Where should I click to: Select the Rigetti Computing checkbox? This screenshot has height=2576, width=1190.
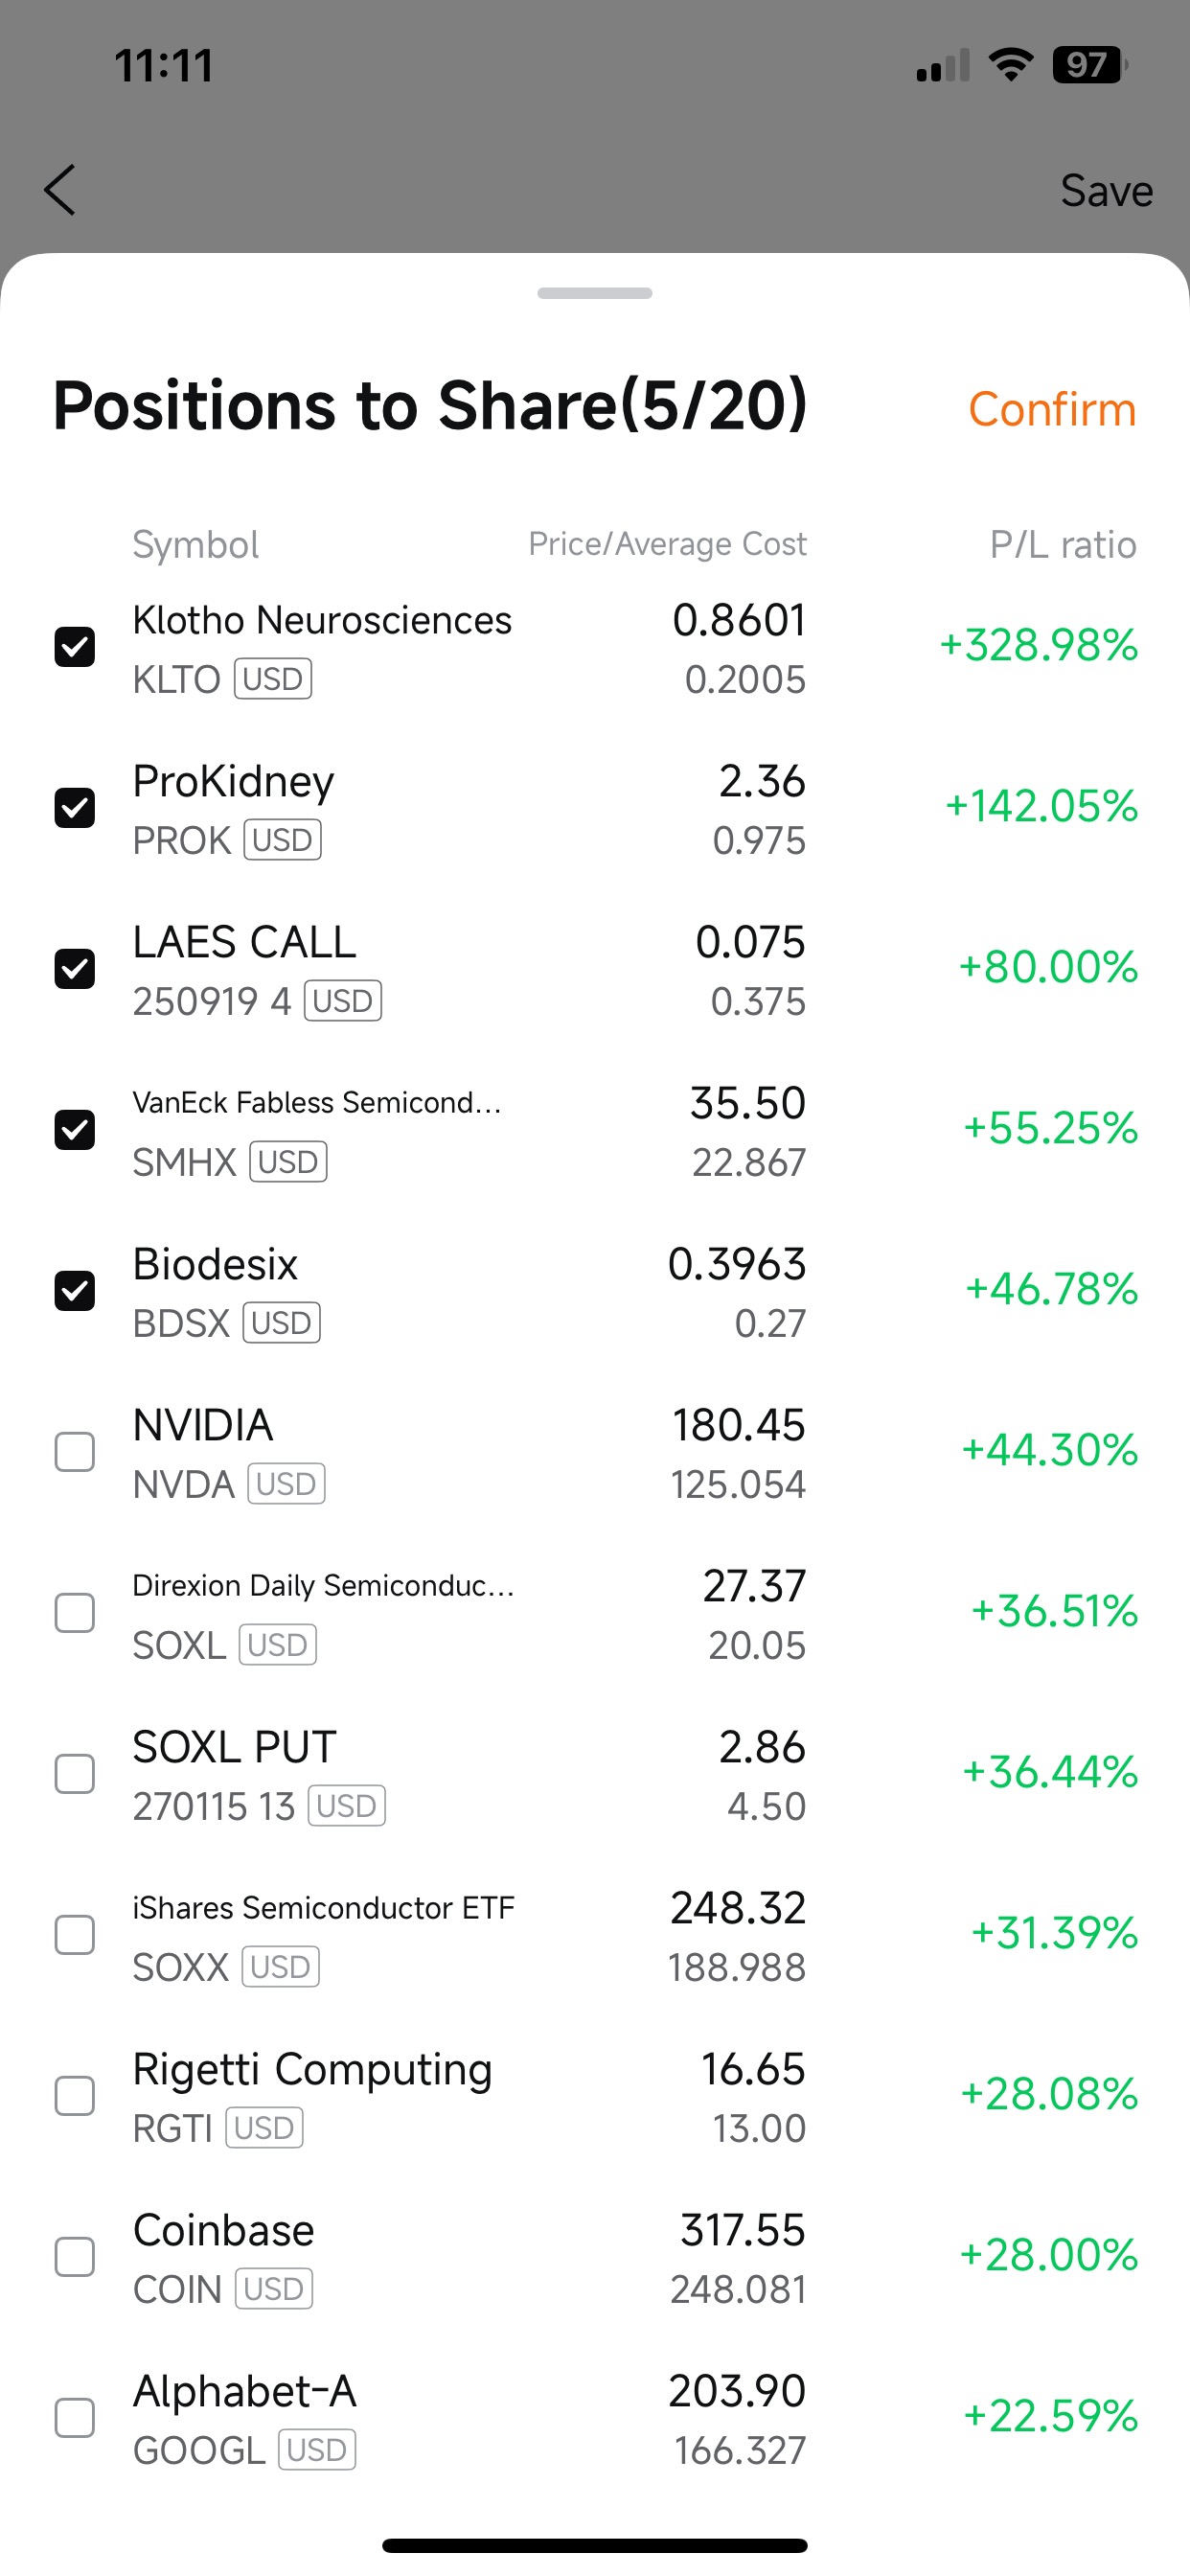coord(75,2096)
